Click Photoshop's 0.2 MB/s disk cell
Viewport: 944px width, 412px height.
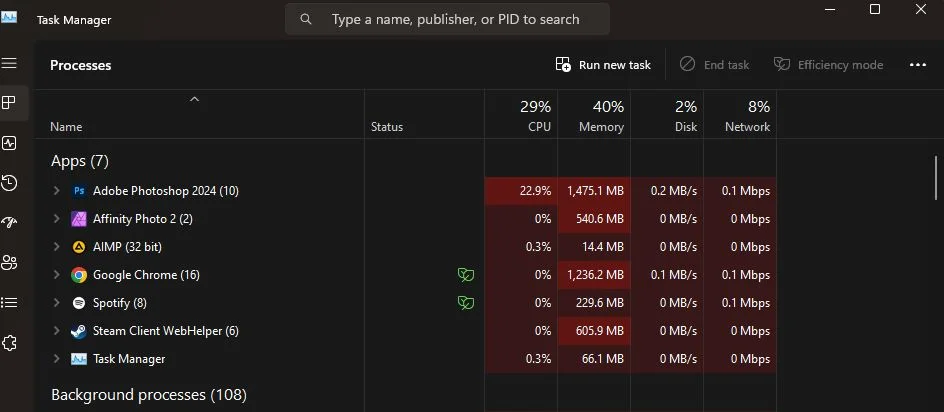(667, 191)
